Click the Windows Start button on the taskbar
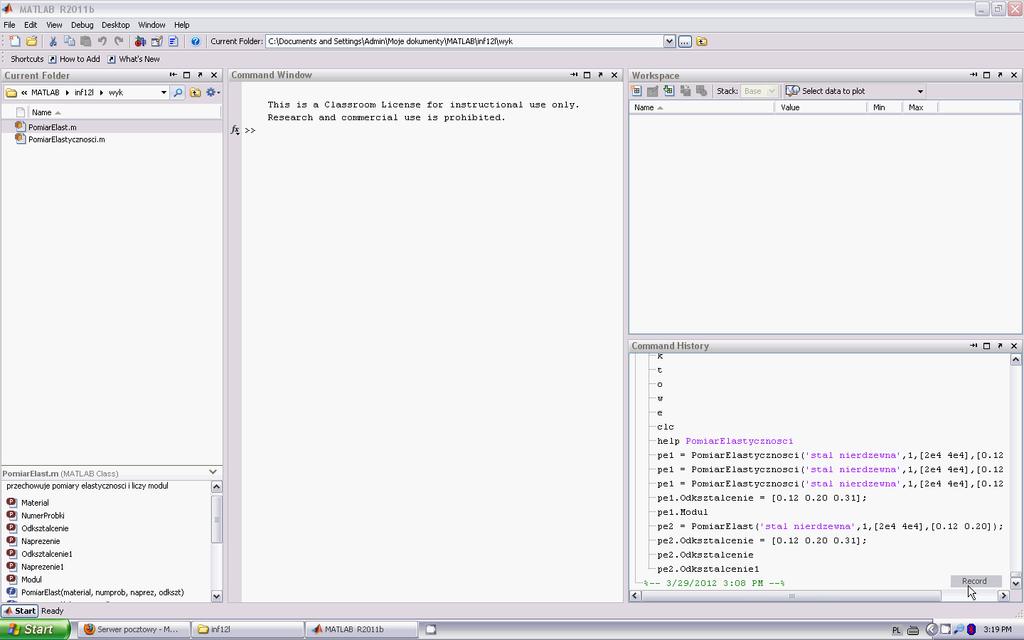The image size is (1024, 640). (35, 630)
